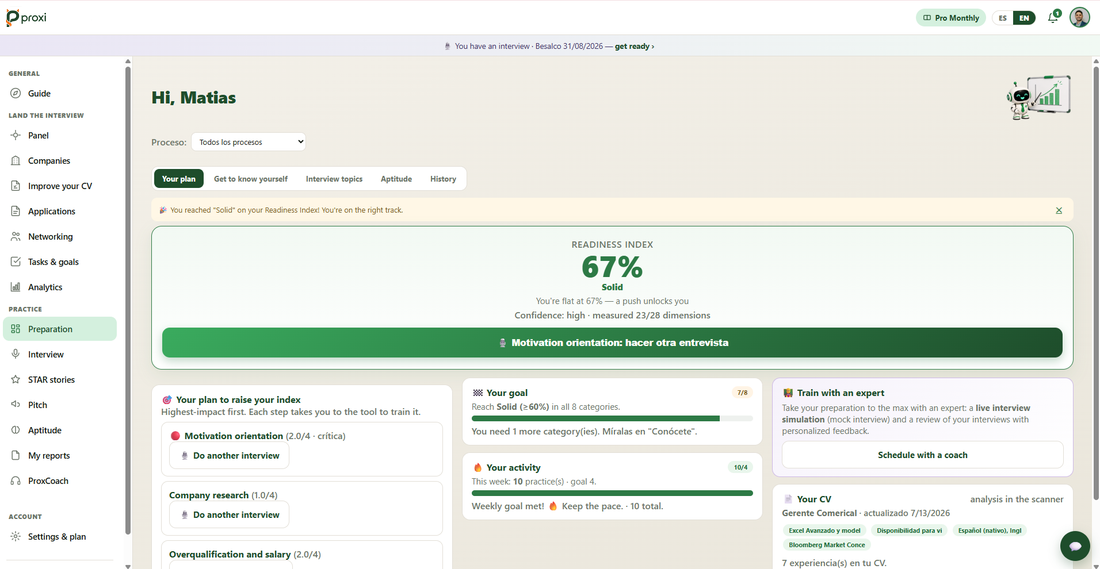The image size is (1100, 569).
Task: Select the Your plan tab
Action: click(x=179, y=179)
